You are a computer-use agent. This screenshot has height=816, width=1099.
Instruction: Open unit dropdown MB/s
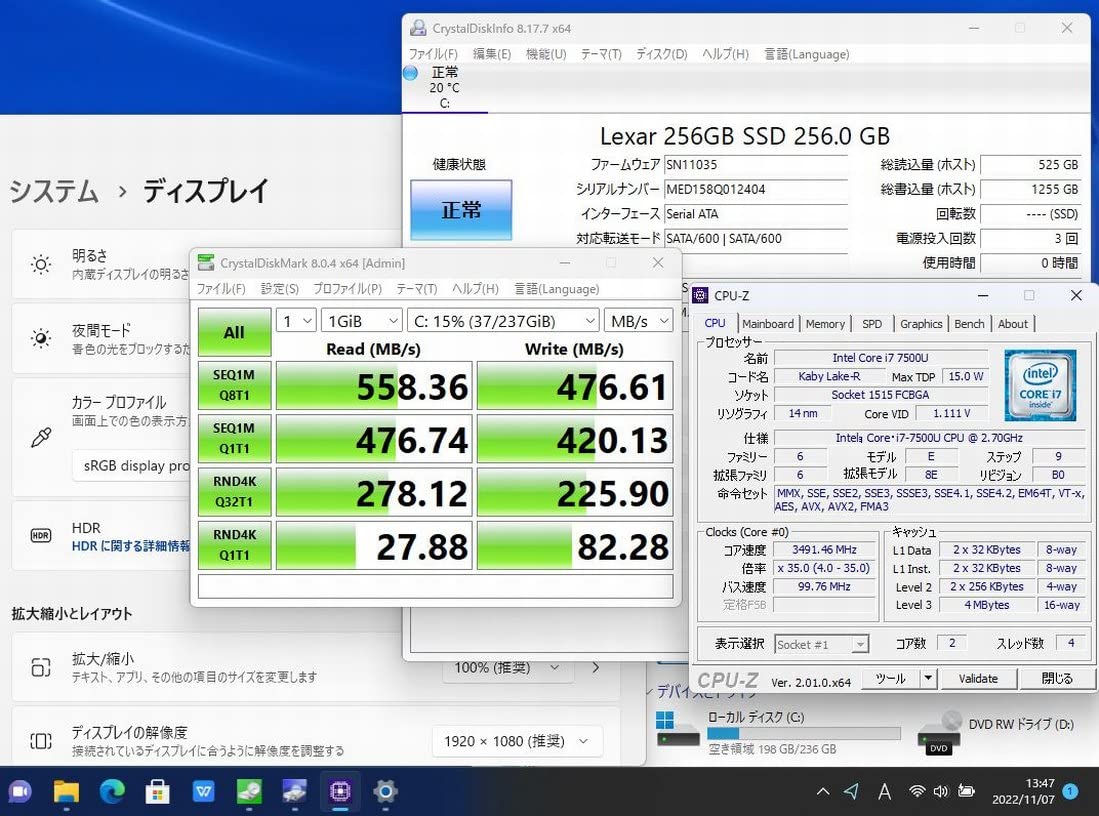pos(639,321)
